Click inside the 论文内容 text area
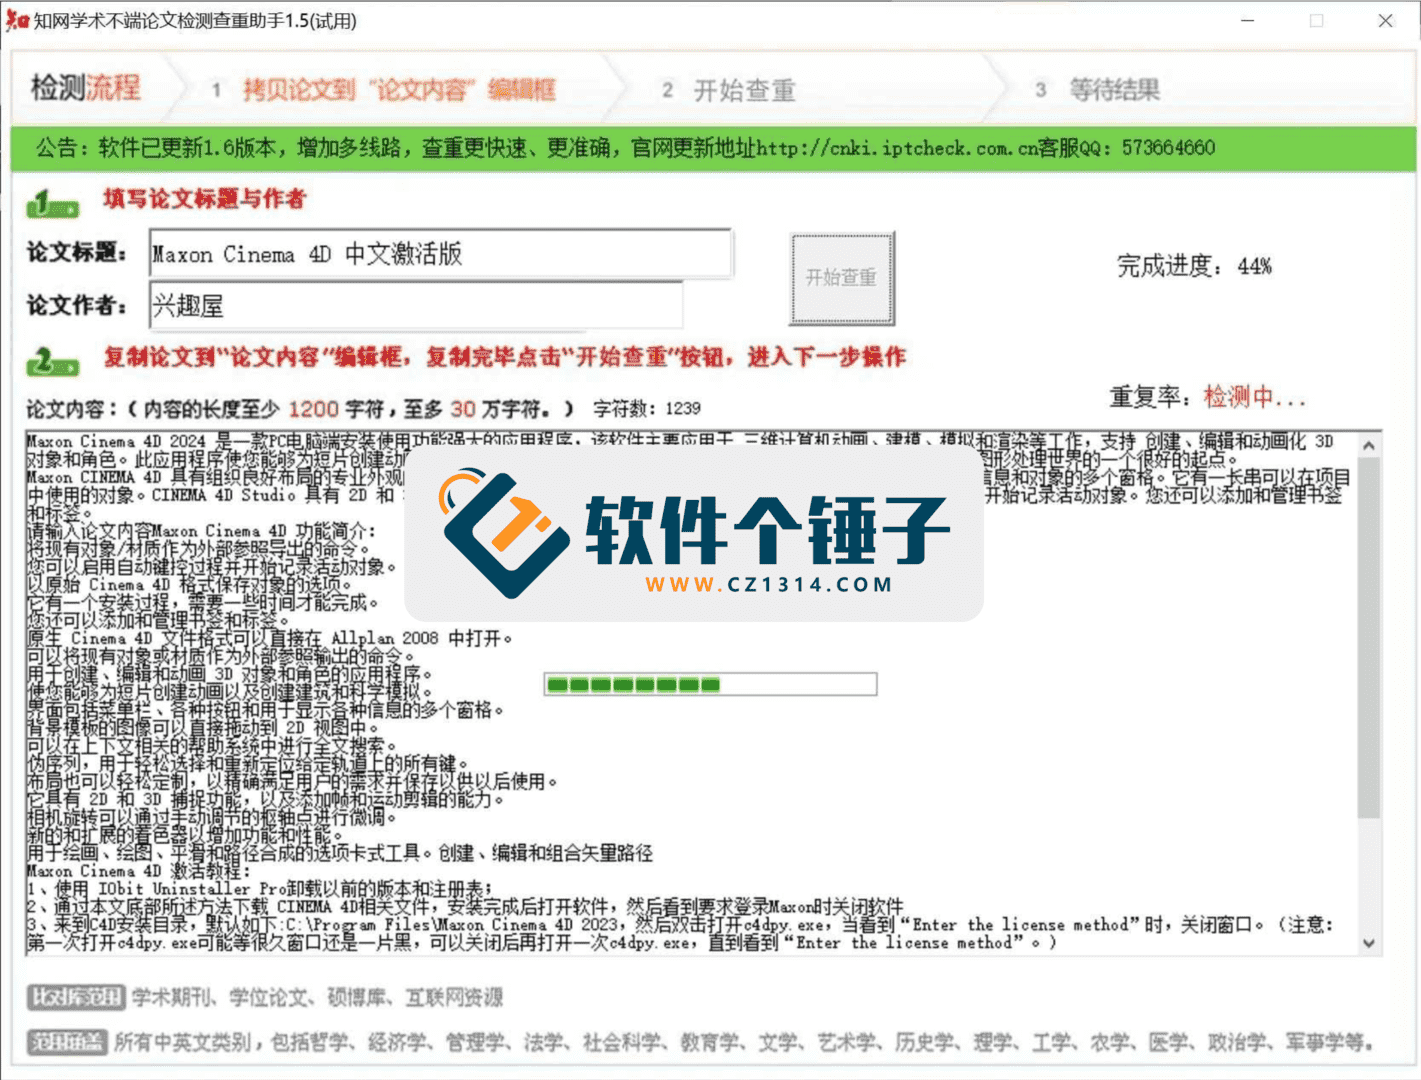Image resolution: width=1421 pixels, height=1080 pixels. pos(690,692)
